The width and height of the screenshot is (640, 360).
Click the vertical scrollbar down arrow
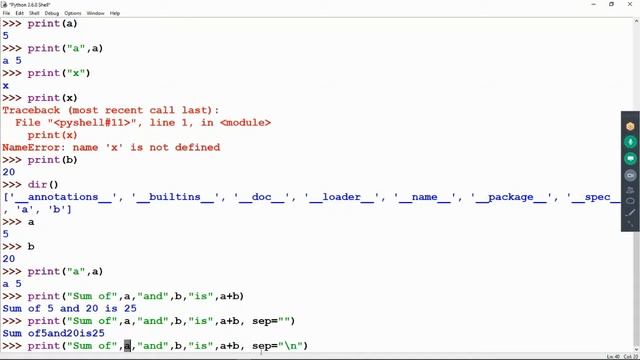[x=637, y=350]
